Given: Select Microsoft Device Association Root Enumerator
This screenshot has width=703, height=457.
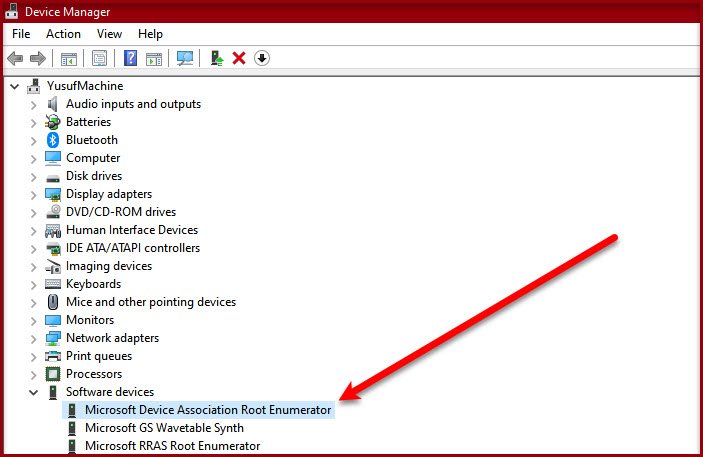Looking at the screenshot, I should [208, 410].
